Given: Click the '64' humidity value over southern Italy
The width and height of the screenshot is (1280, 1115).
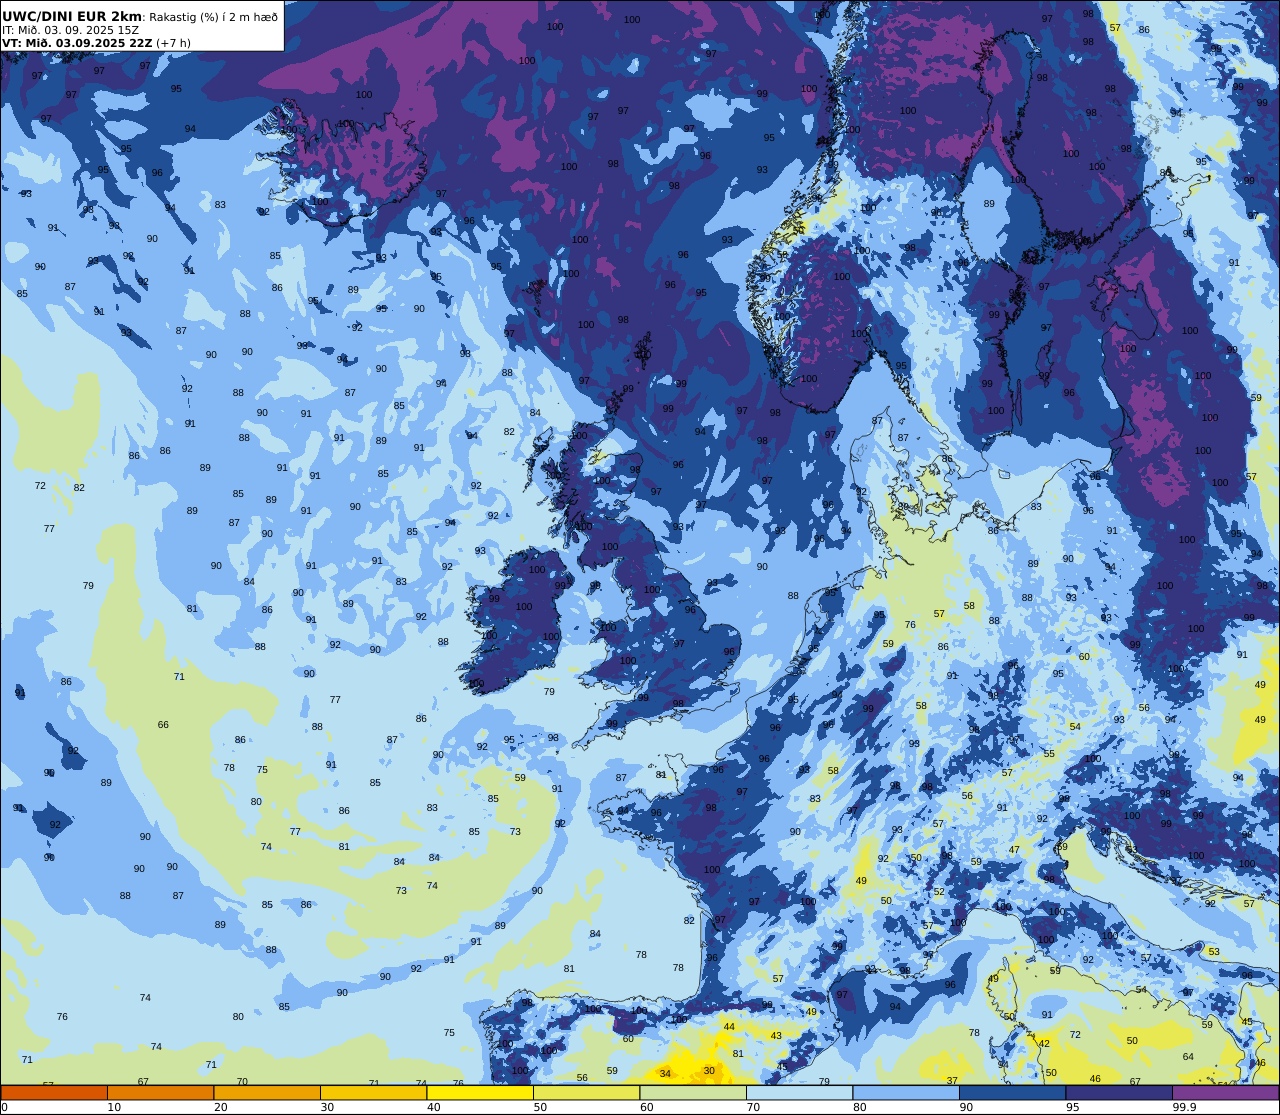Looking at the screenshot, I should click(1188, 1057).
